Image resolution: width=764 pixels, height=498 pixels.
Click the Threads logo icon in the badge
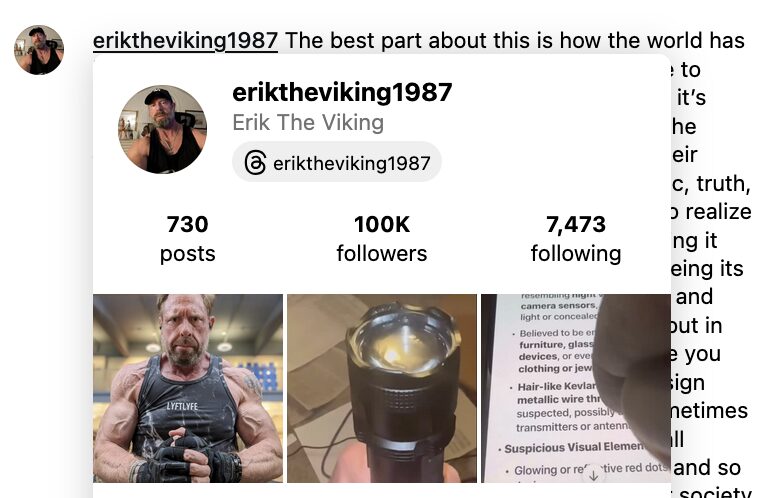pos(255,163)
